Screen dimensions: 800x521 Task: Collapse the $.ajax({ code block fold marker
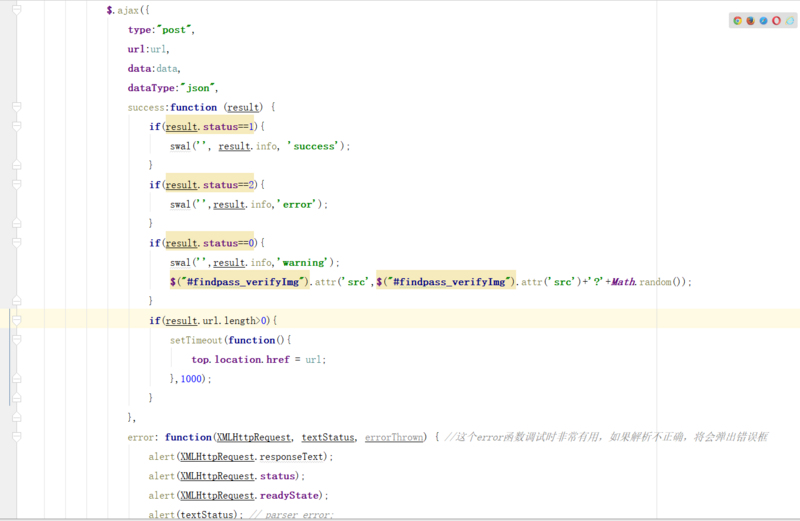point(17,10)
